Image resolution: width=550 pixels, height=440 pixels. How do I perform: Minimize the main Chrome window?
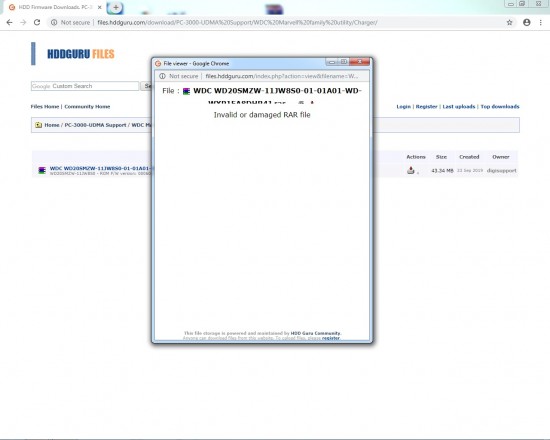point(511,4)
